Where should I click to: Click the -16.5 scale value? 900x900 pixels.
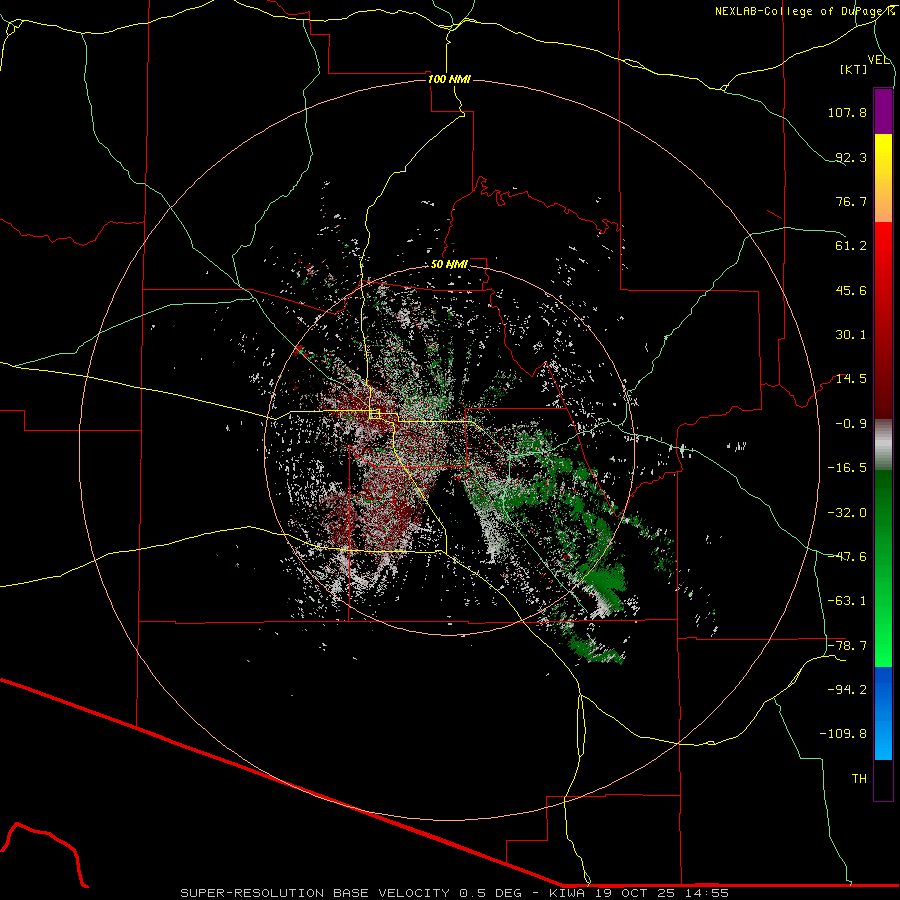pos(847,468)
